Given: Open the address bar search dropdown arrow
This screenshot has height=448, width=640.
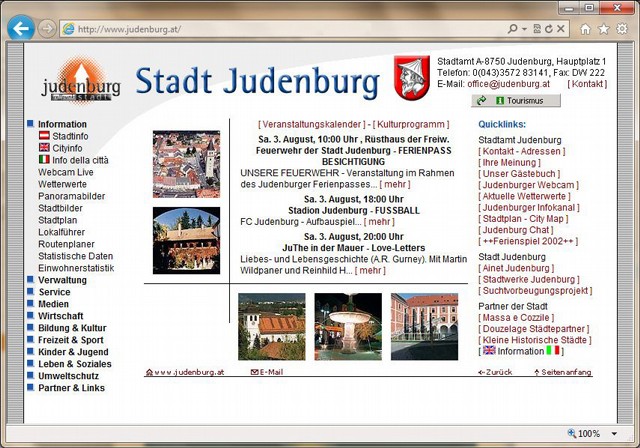Looking at the screenshot, I should pos(524,29).
